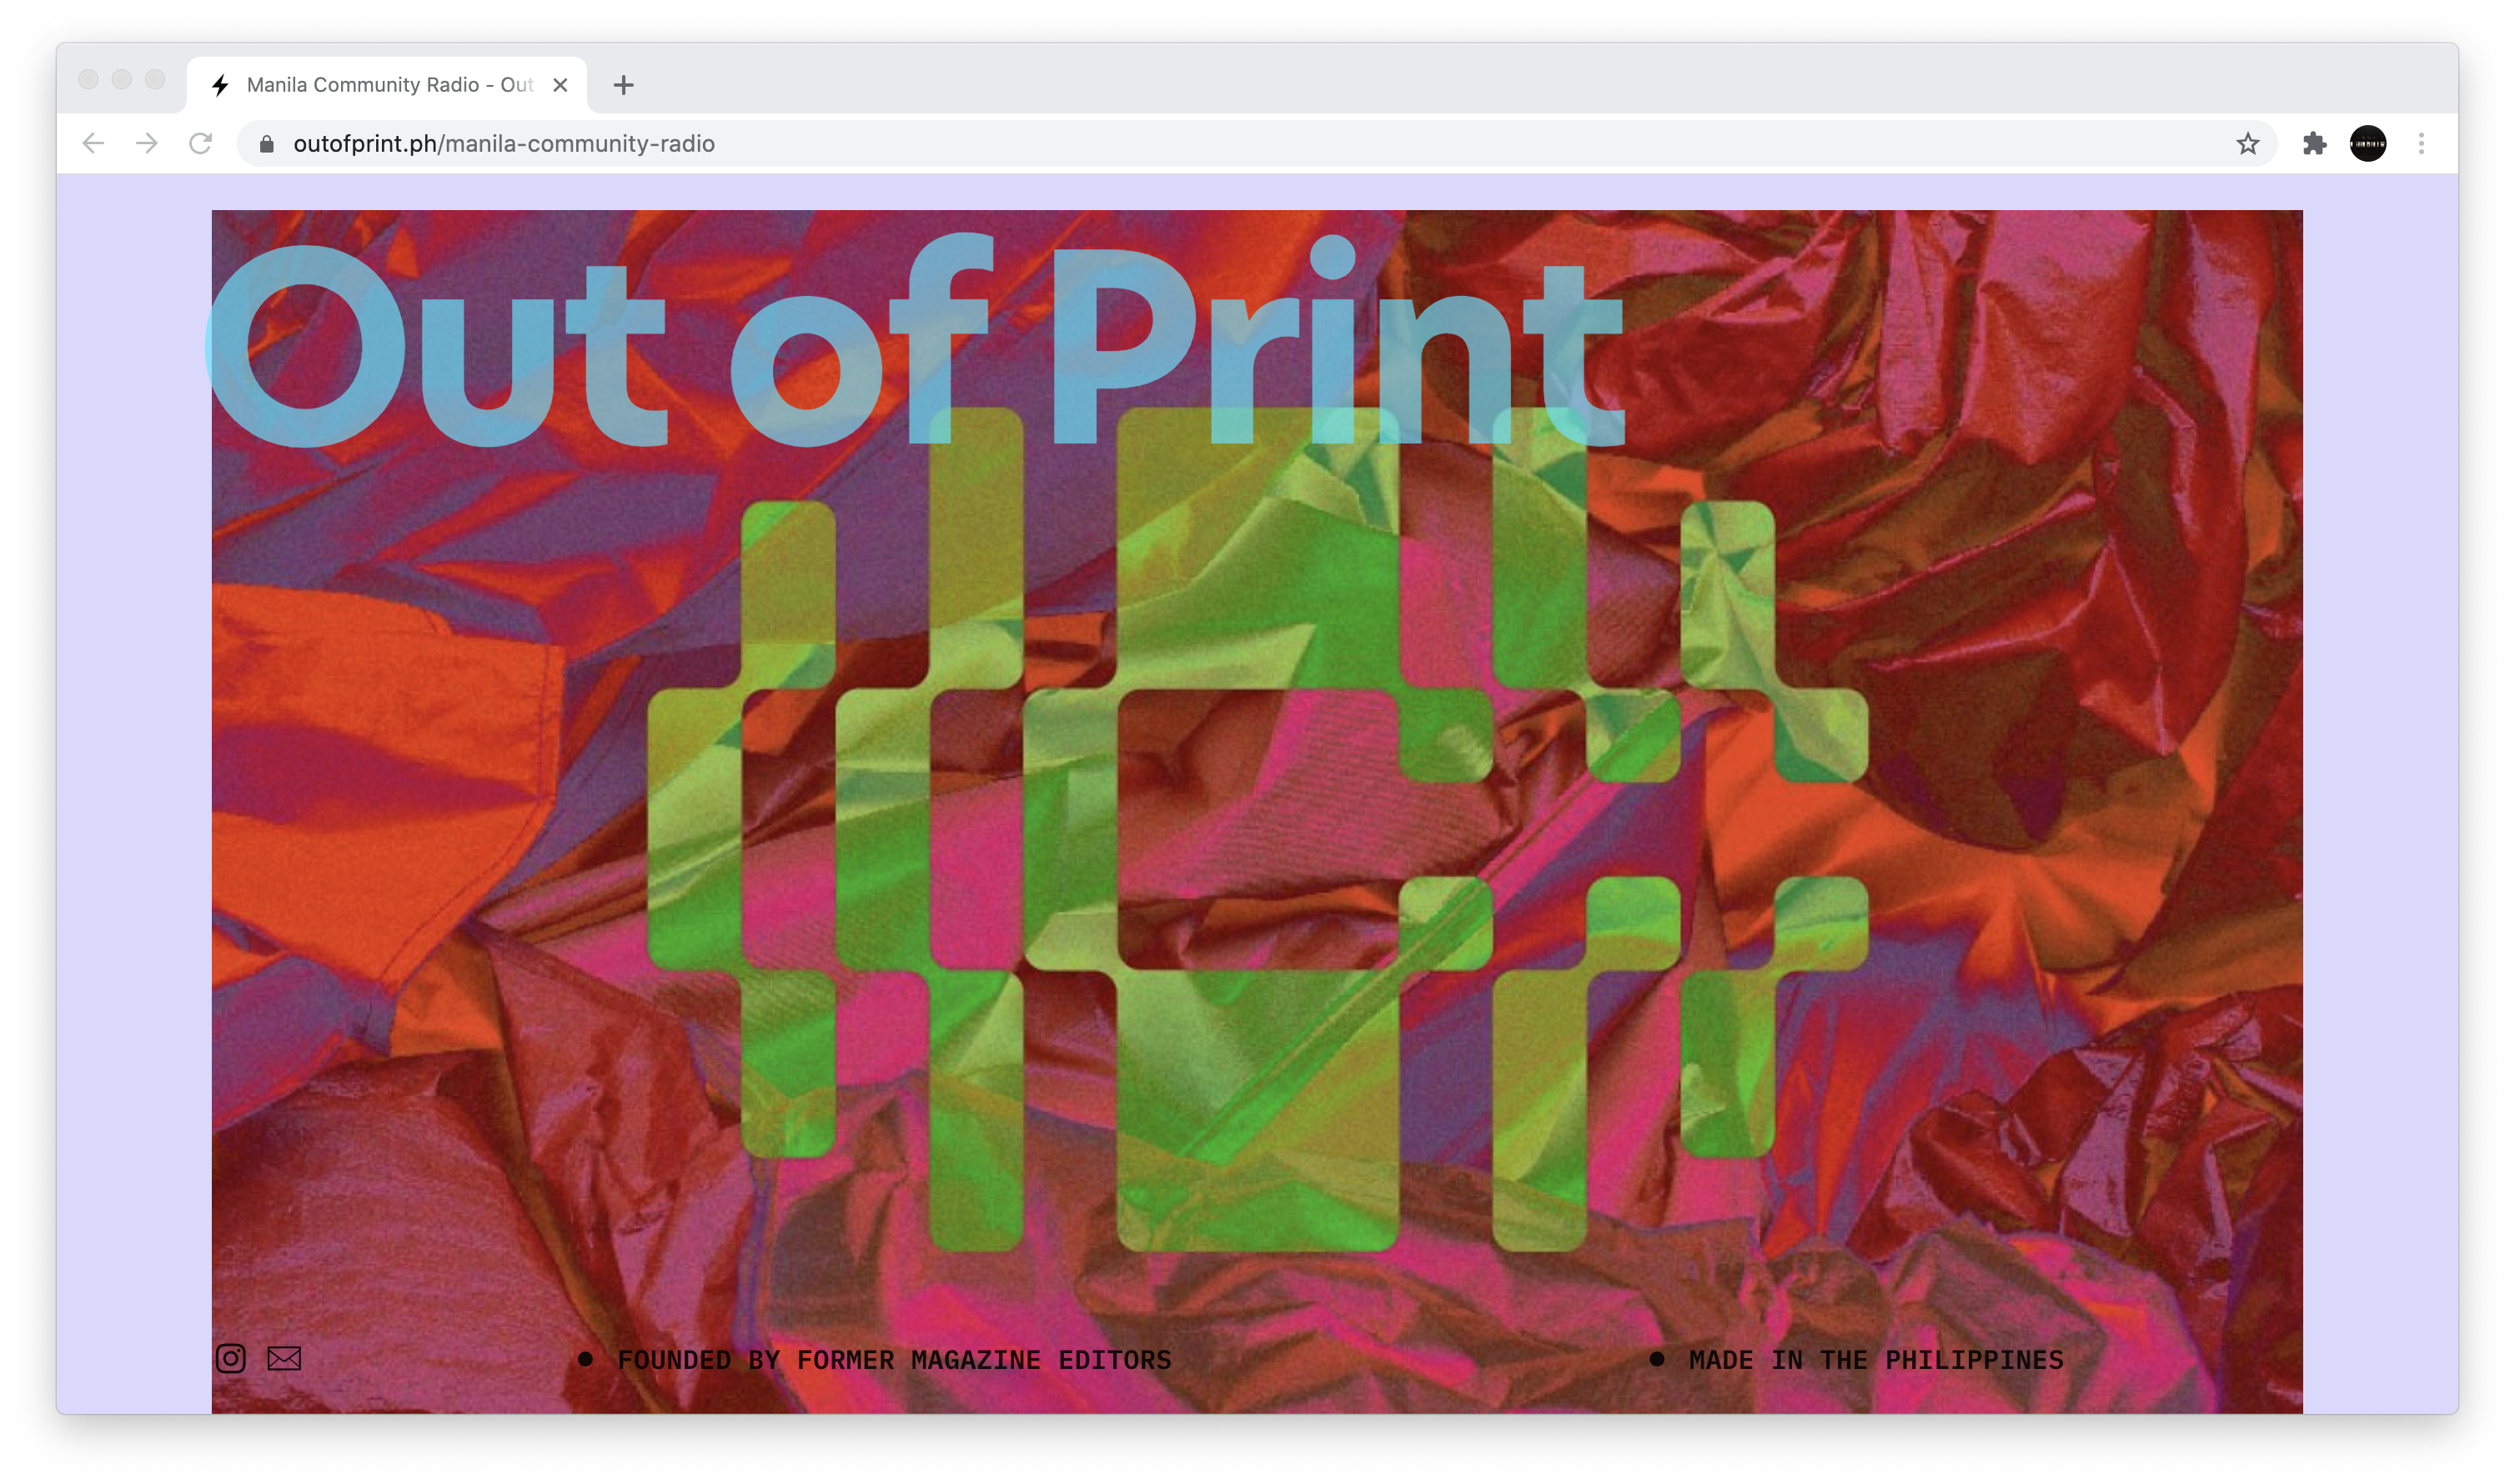Screen dimensions: 2515x1484
Task: Click the green pixel logo graphic
Action: 1257,830
